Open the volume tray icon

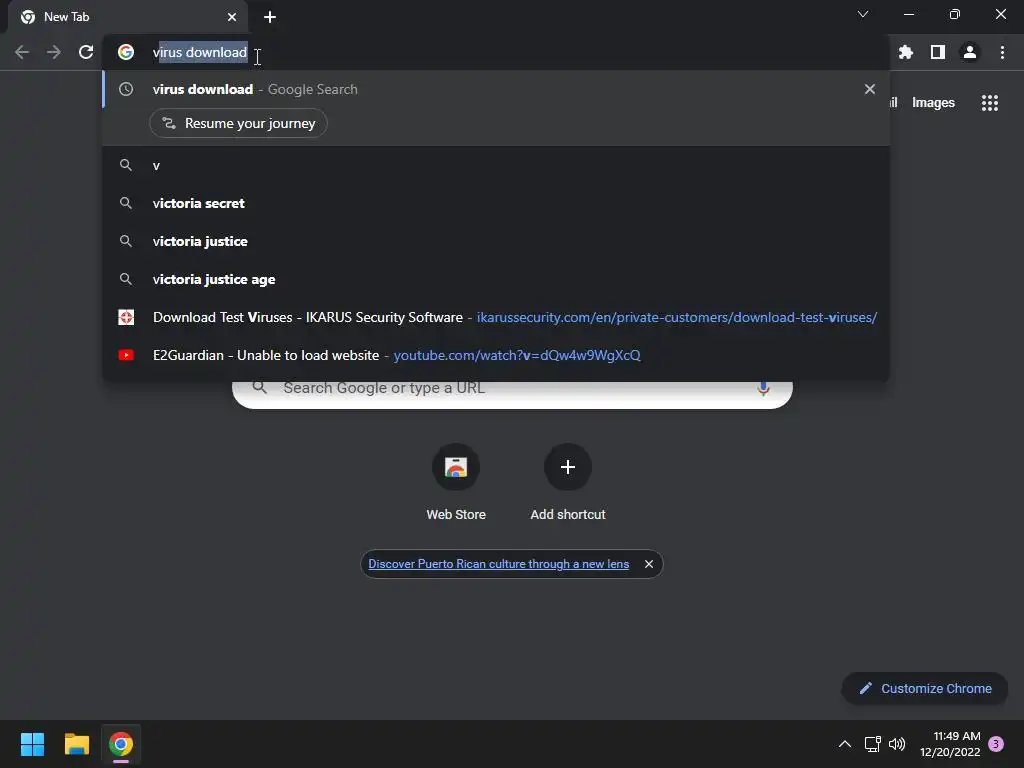[897, 744]
